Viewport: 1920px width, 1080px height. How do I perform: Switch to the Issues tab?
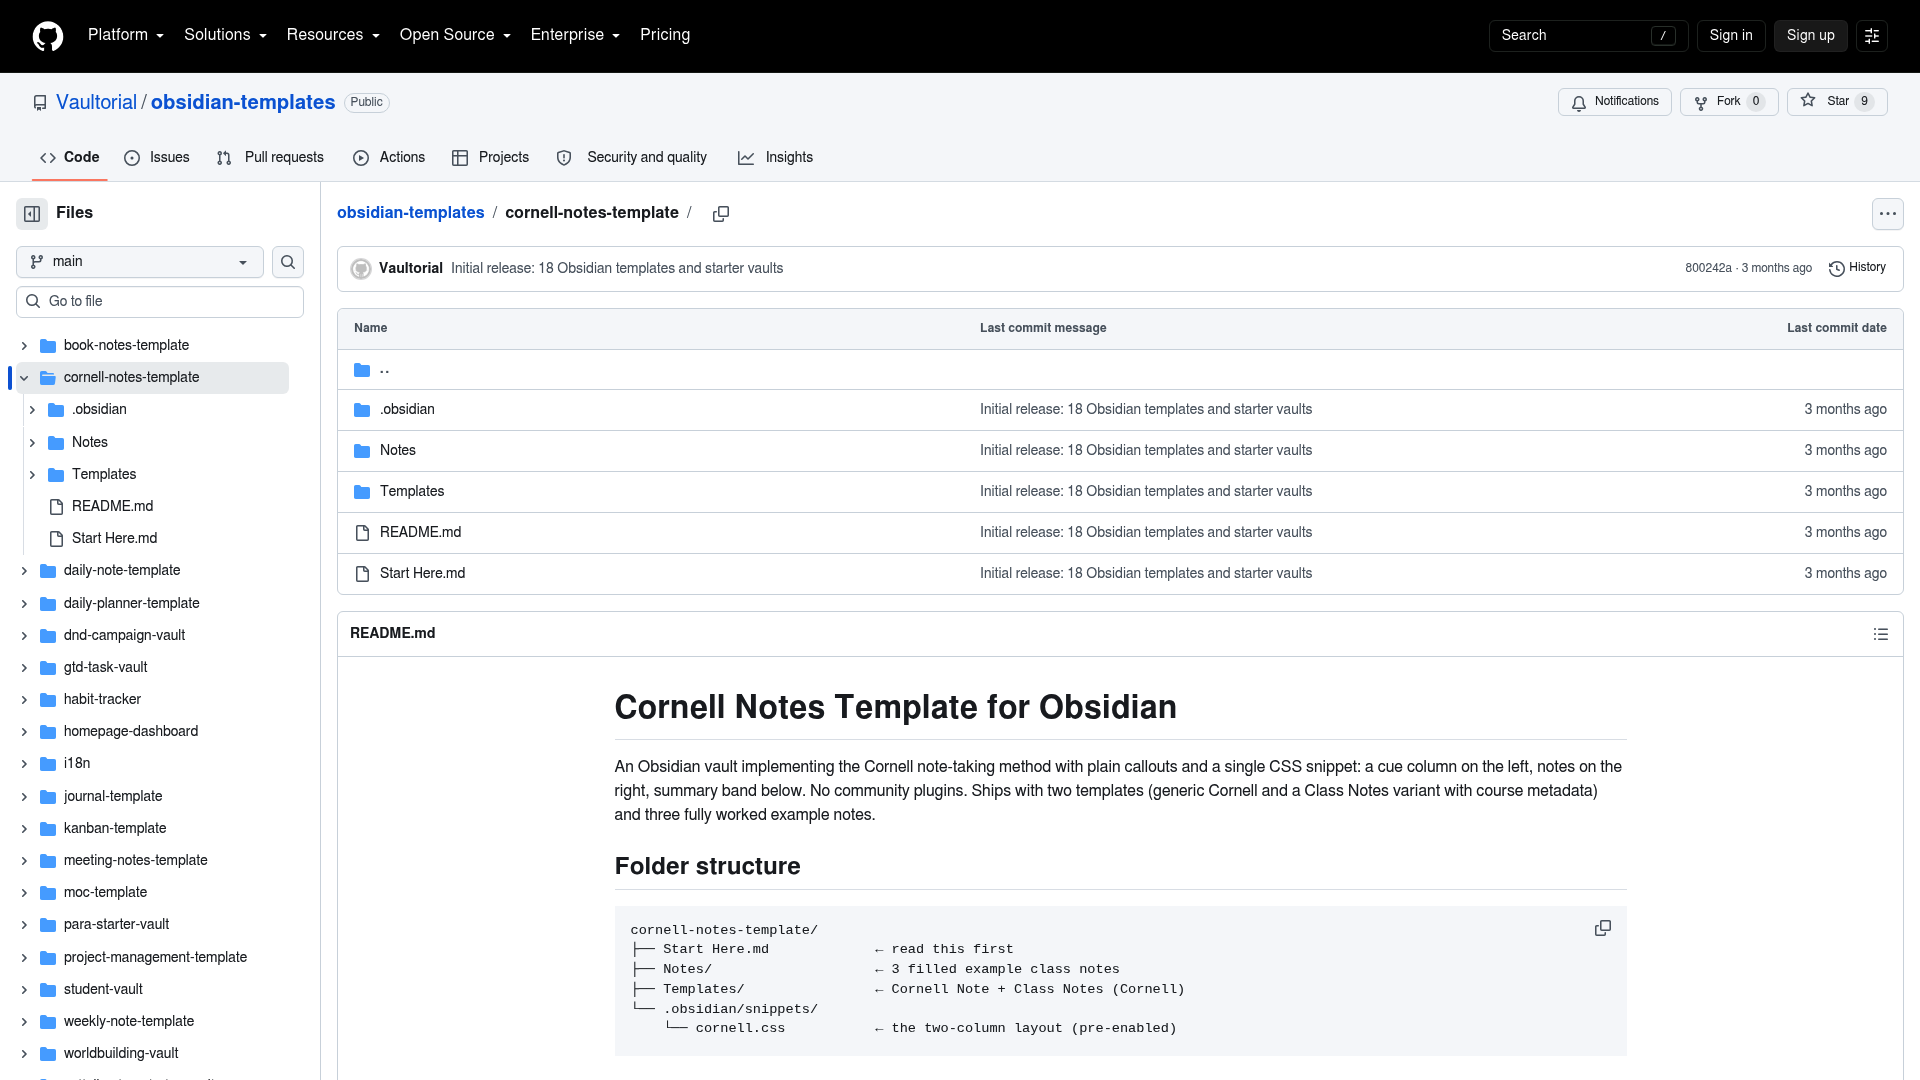[x=157, y=158]
